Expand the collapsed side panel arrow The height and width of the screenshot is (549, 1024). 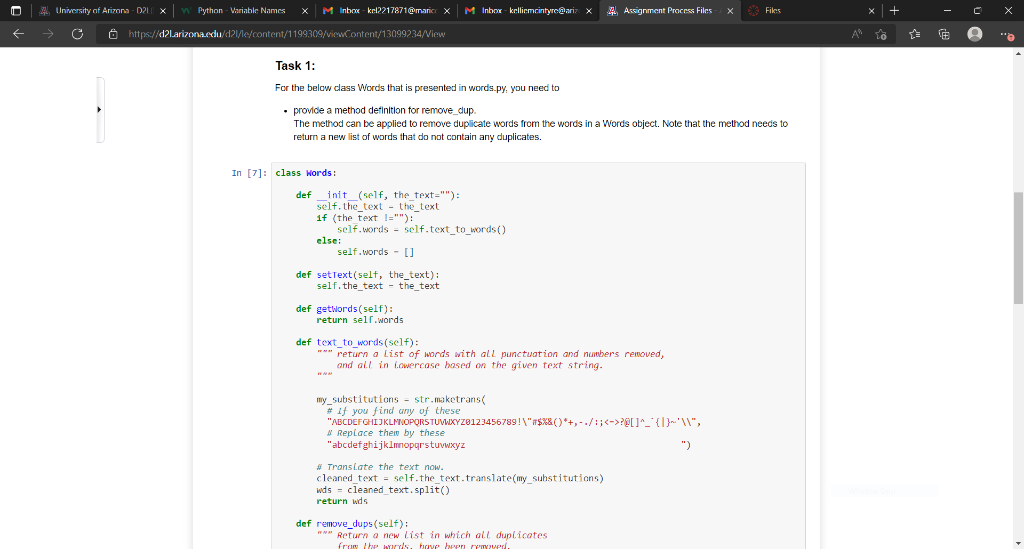coord(99,110)
